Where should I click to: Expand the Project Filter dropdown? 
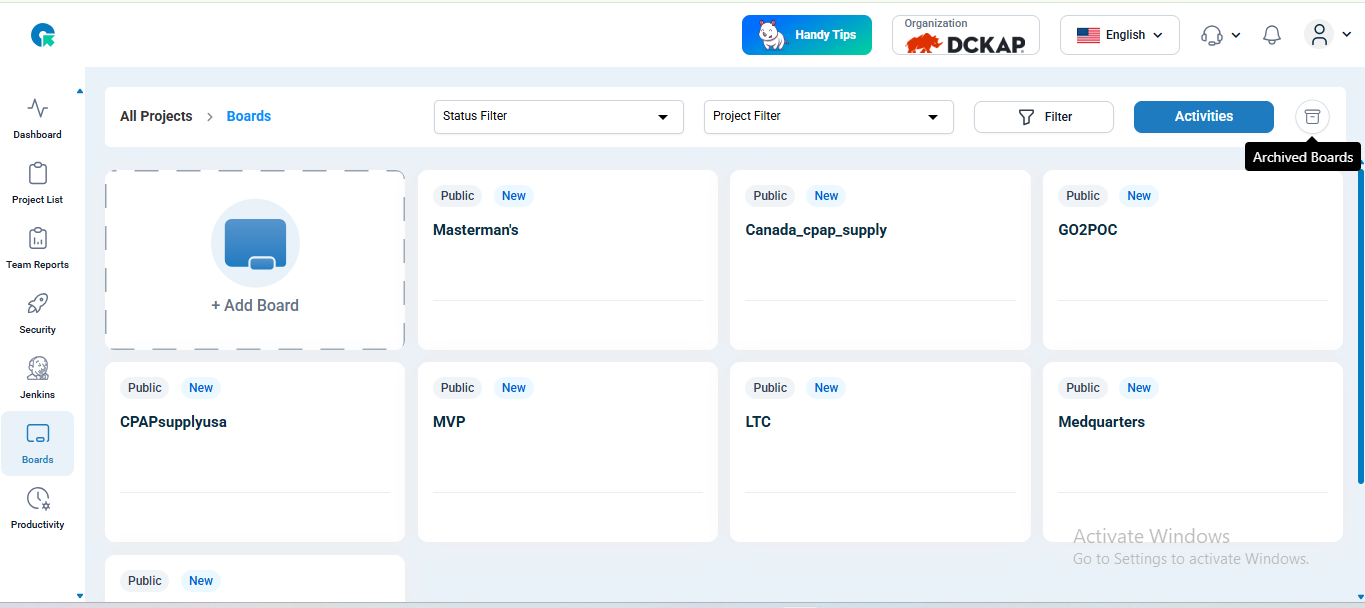coord(828,117)
